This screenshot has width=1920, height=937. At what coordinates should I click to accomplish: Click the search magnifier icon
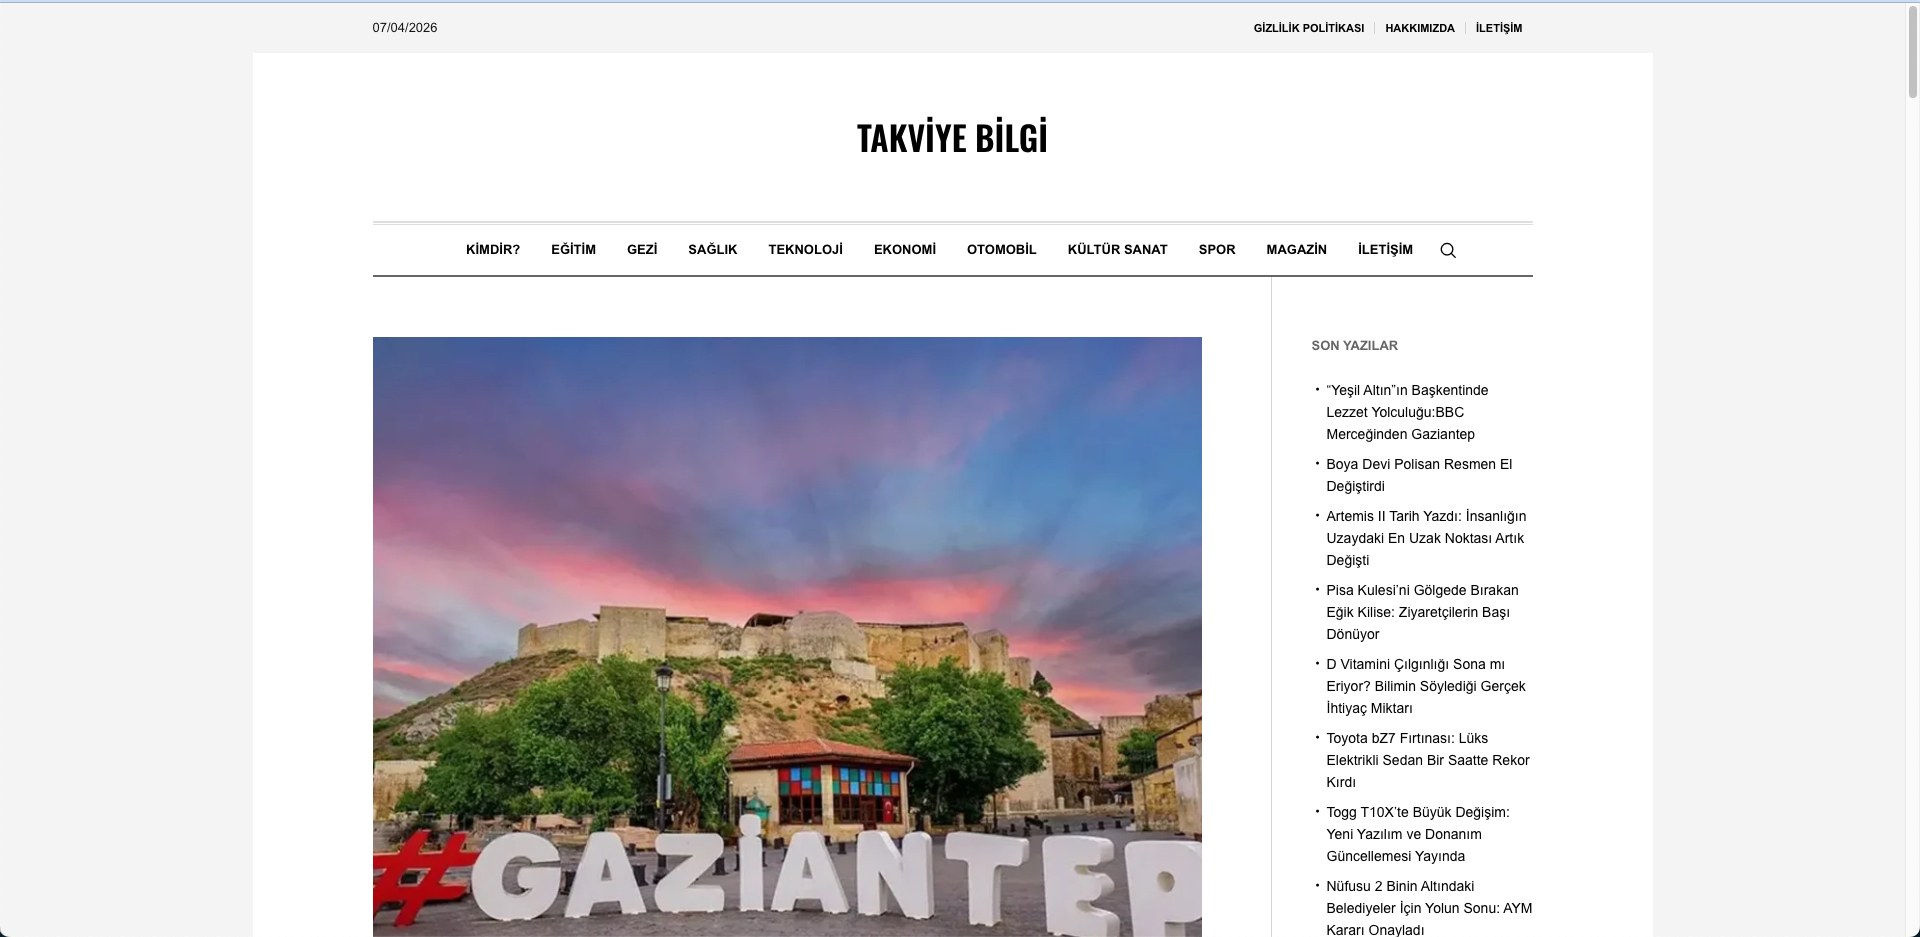click(1447, 250)
